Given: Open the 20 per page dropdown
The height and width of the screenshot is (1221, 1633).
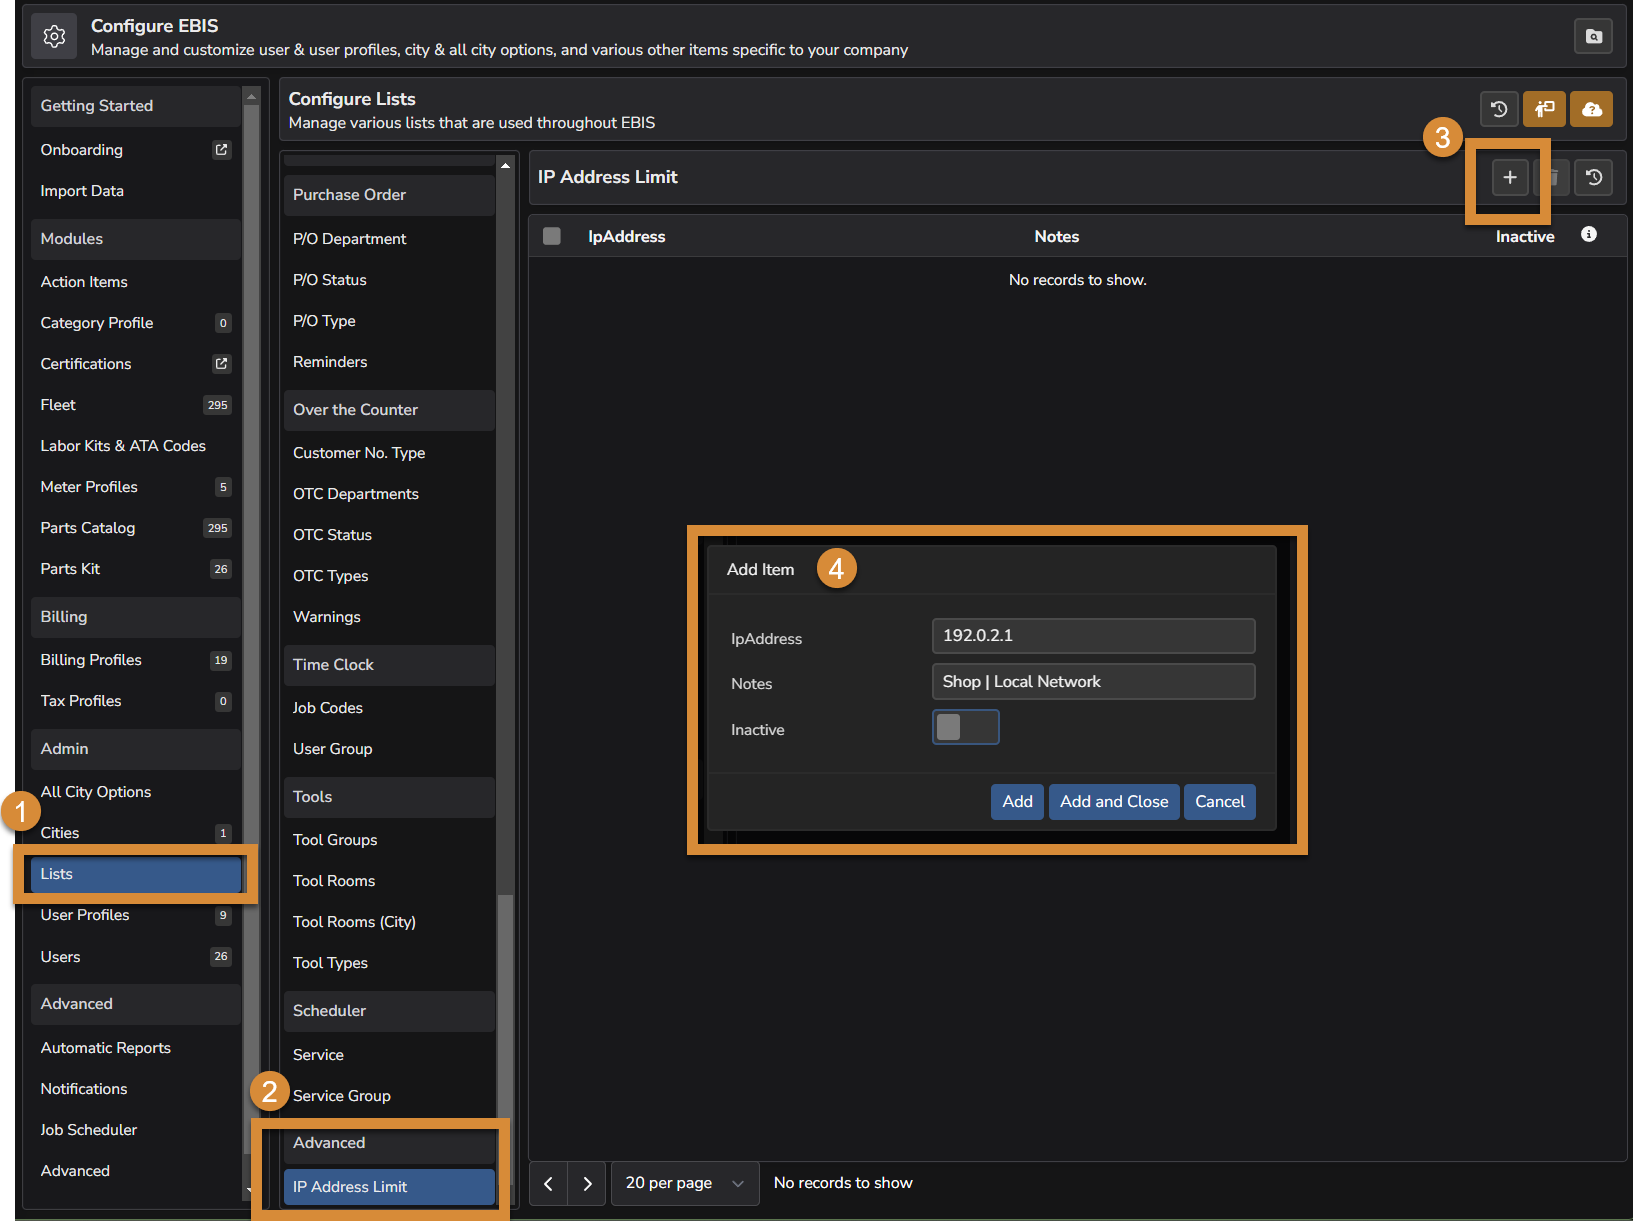Looking at the screenshot, I should (x=684, y=1184).
